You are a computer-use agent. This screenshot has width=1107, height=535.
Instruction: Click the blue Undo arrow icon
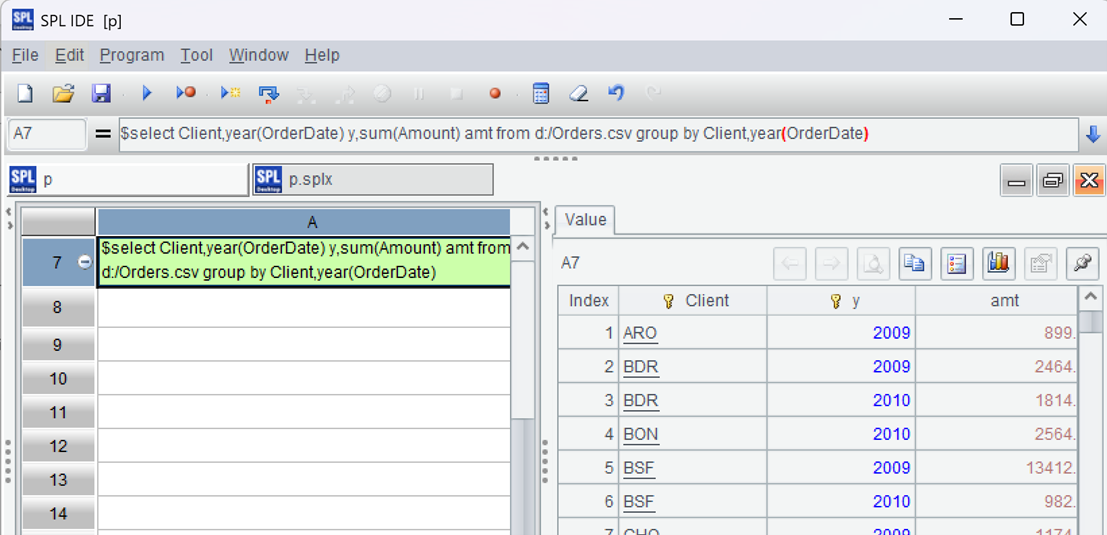pyautogui.click(x=616, y=93)
